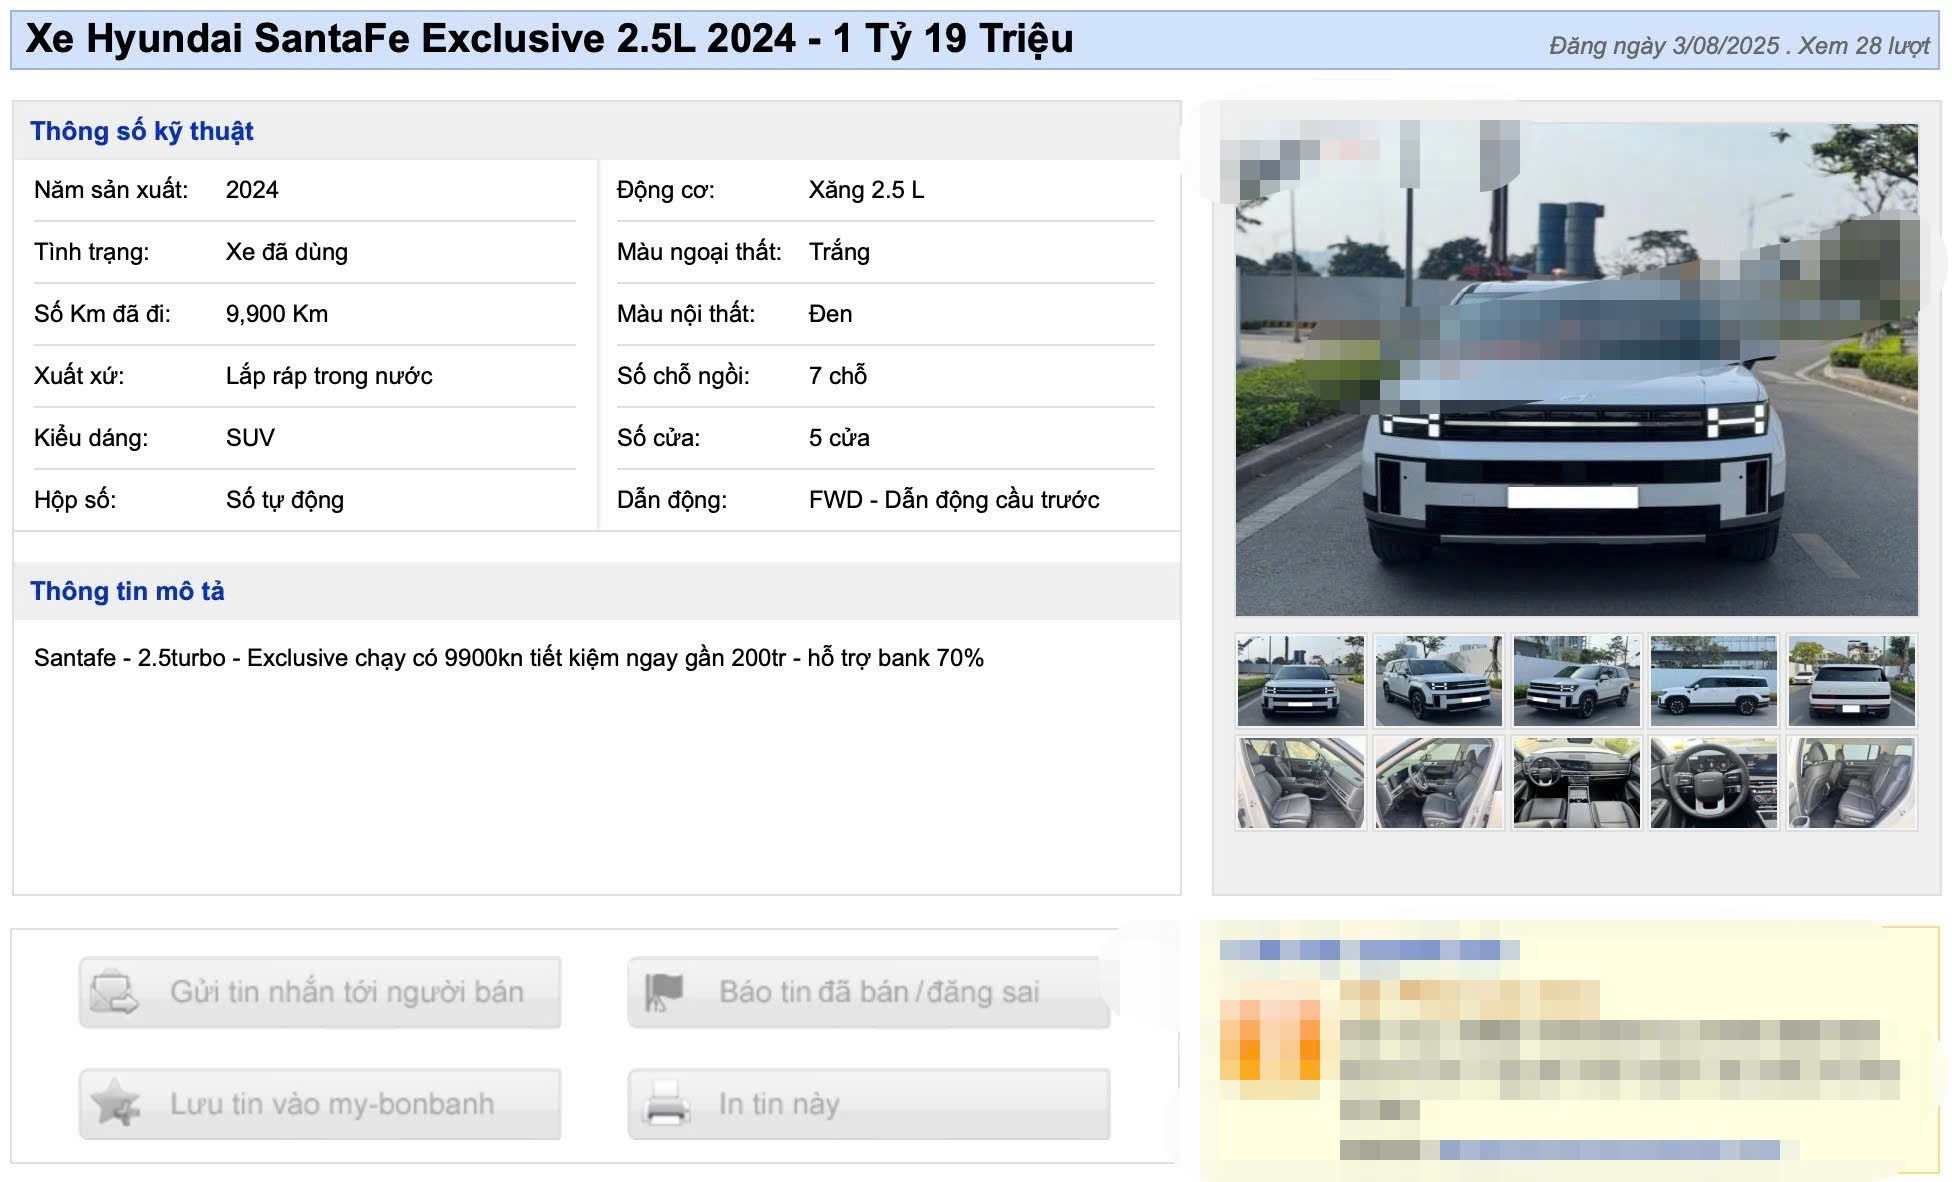1952x1182 pixels.
Task: Click the star icon beside Lưu tin vào my-bonbanh
Action: 114,1103
